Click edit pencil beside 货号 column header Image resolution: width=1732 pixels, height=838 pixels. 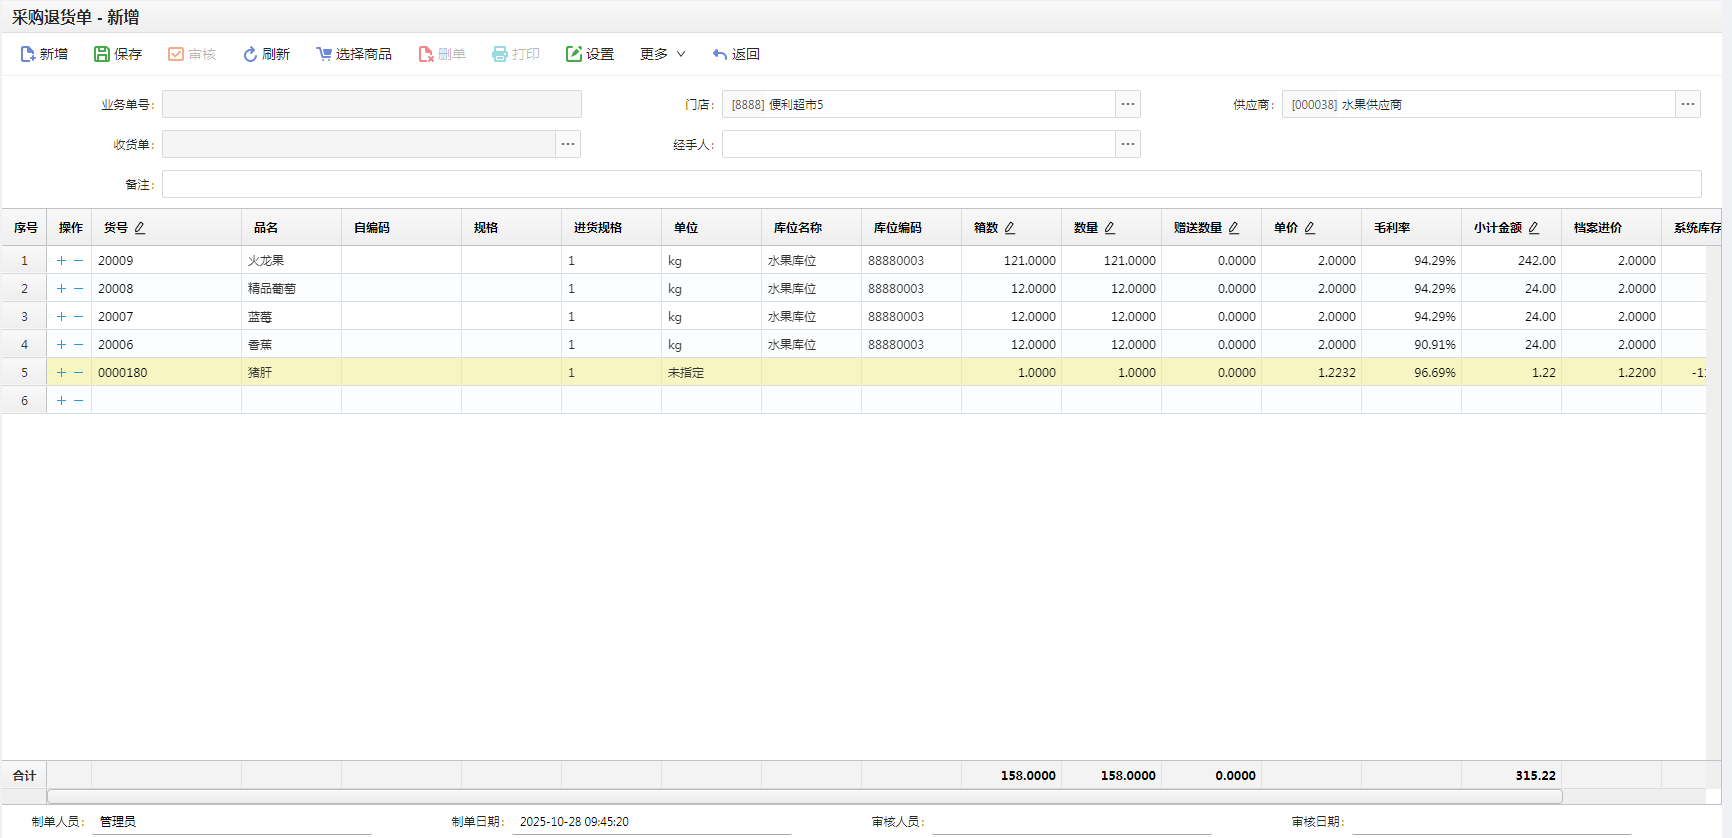pyautogui.click(x=140, y=228)
